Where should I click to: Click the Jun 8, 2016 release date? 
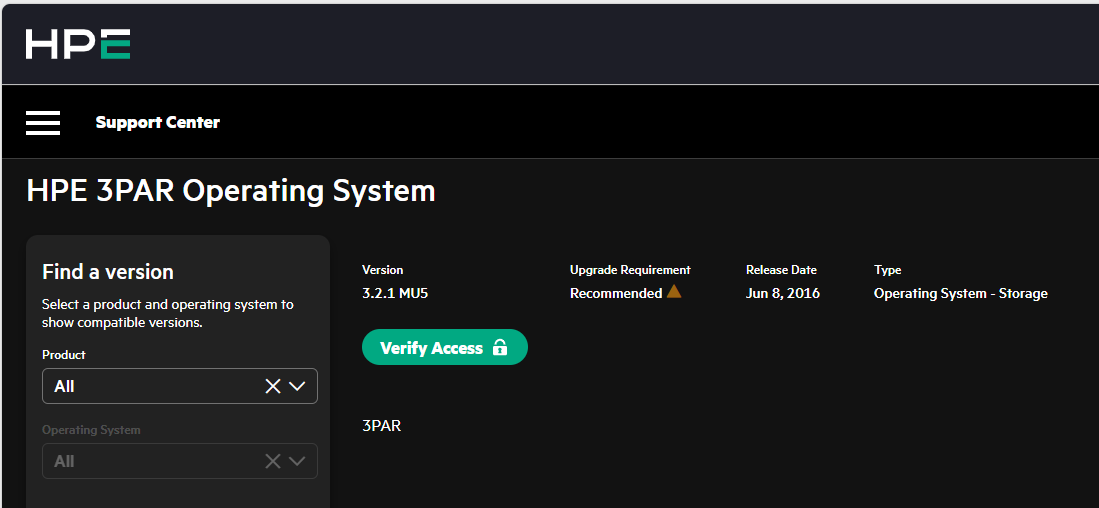783,293
